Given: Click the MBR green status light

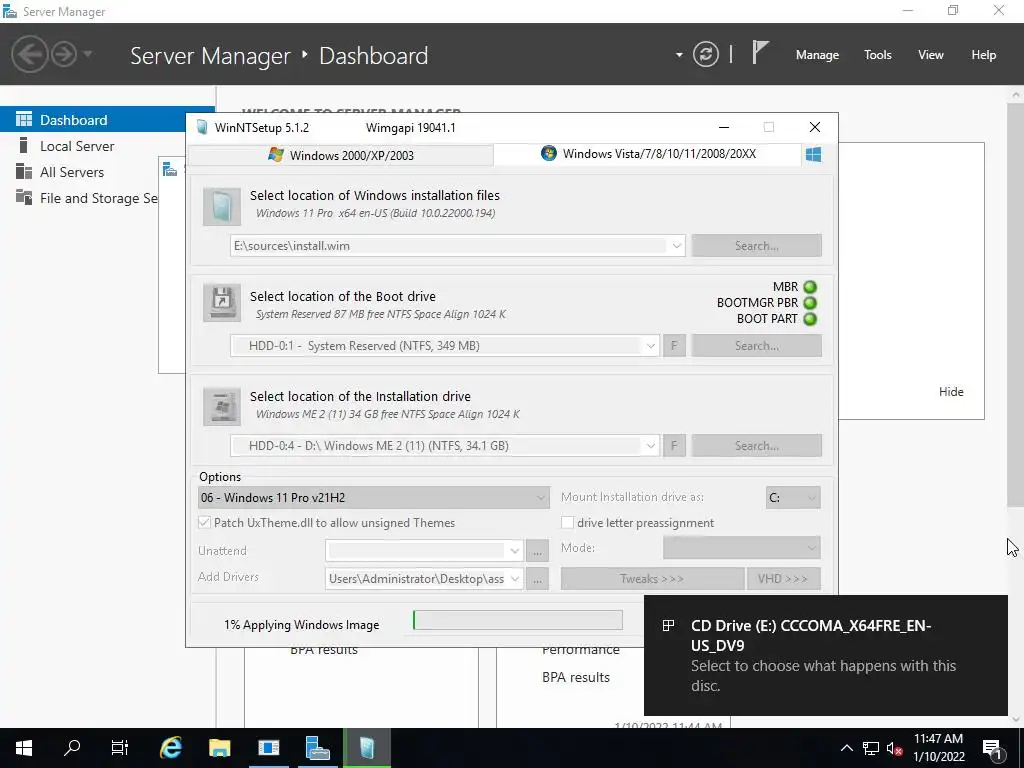Looking at the screenshot, I should point(810,287).
